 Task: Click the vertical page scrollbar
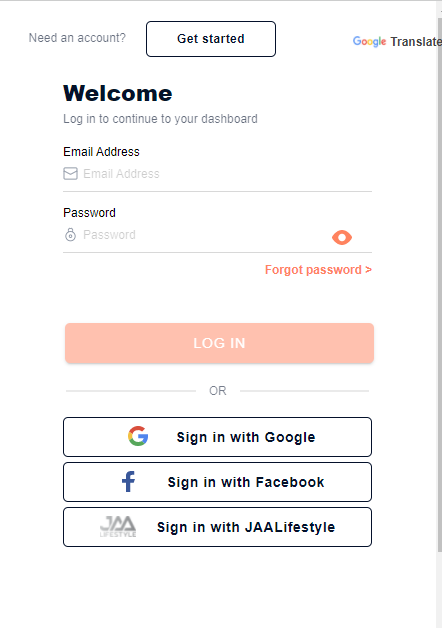click(439, 280)
